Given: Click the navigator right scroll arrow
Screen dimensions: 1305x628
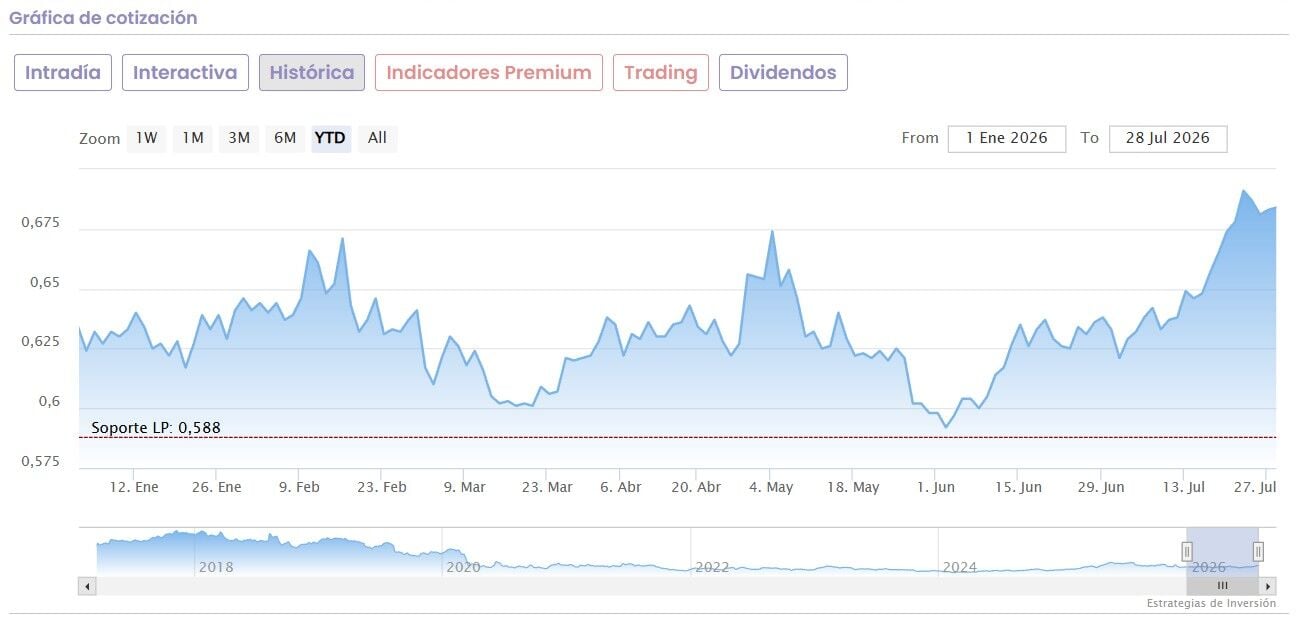Looking at the screenshot, I should 1268,586.
